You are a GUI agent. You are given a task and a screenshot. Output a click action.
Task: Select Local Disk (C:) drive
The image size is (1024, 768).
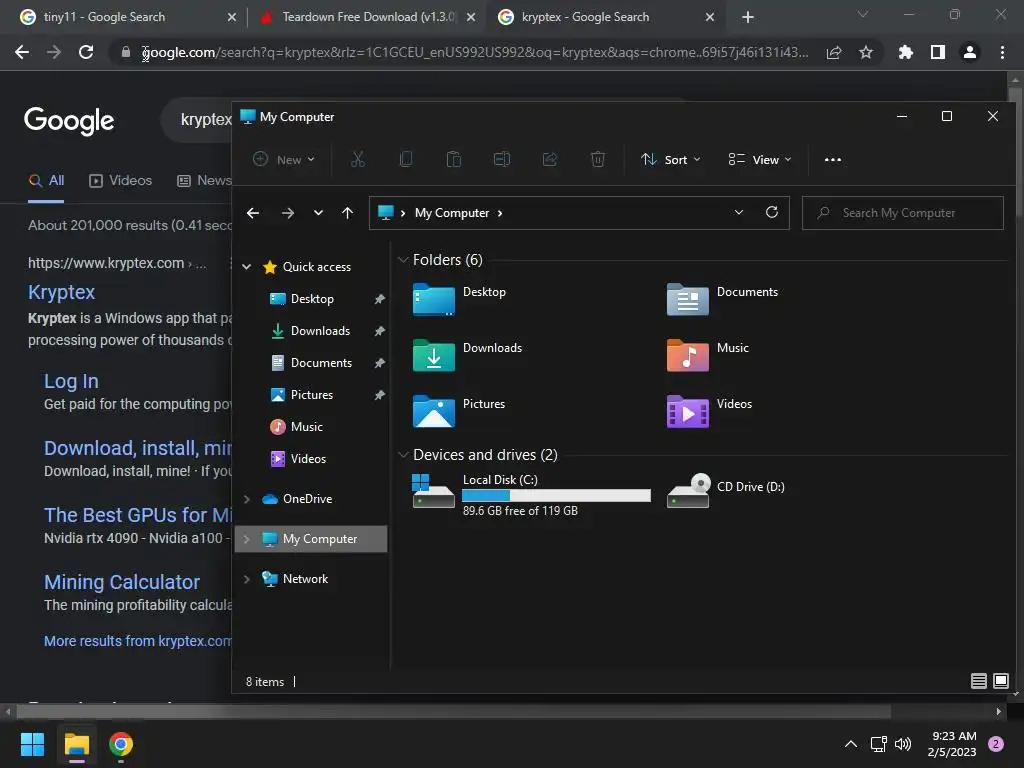(x=532, y=494)
